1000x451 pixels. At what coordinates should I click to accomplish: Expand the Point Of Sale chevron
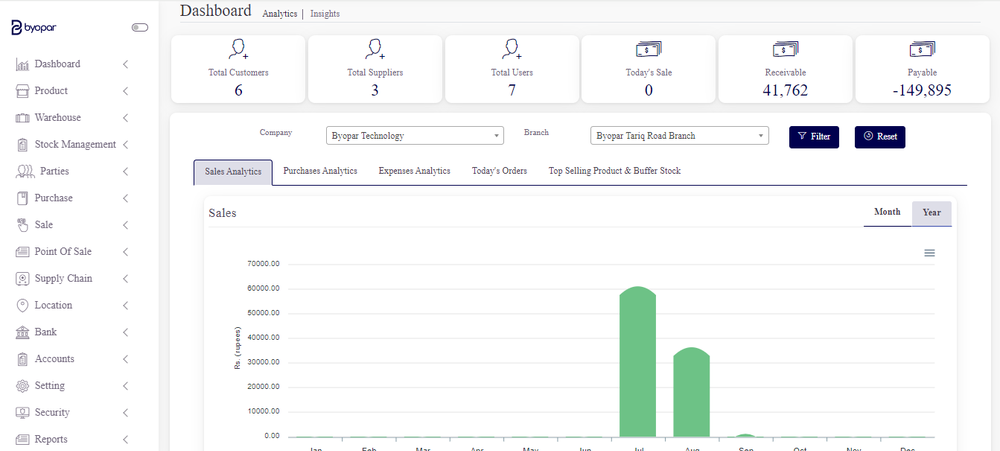click(x=126, y=252)
